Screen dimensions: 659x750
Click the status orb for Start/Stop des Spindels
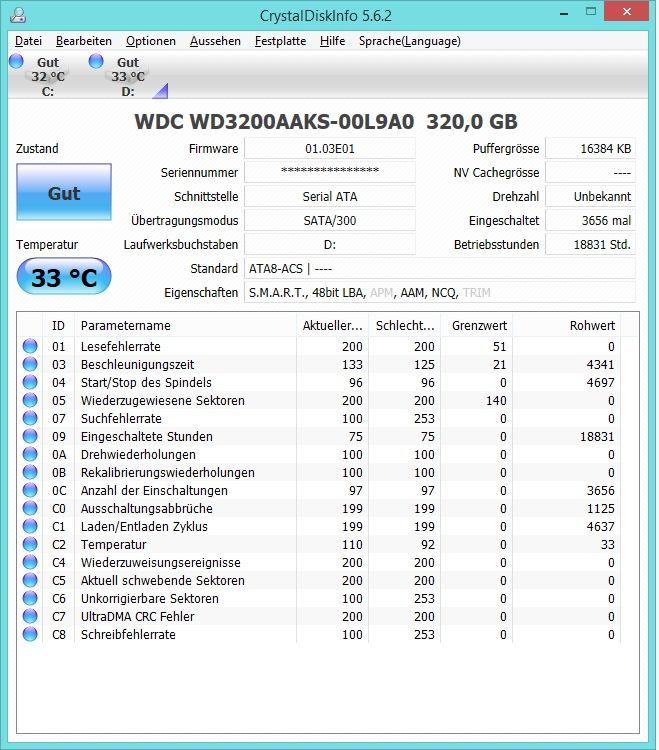click(x=30, y=382)
